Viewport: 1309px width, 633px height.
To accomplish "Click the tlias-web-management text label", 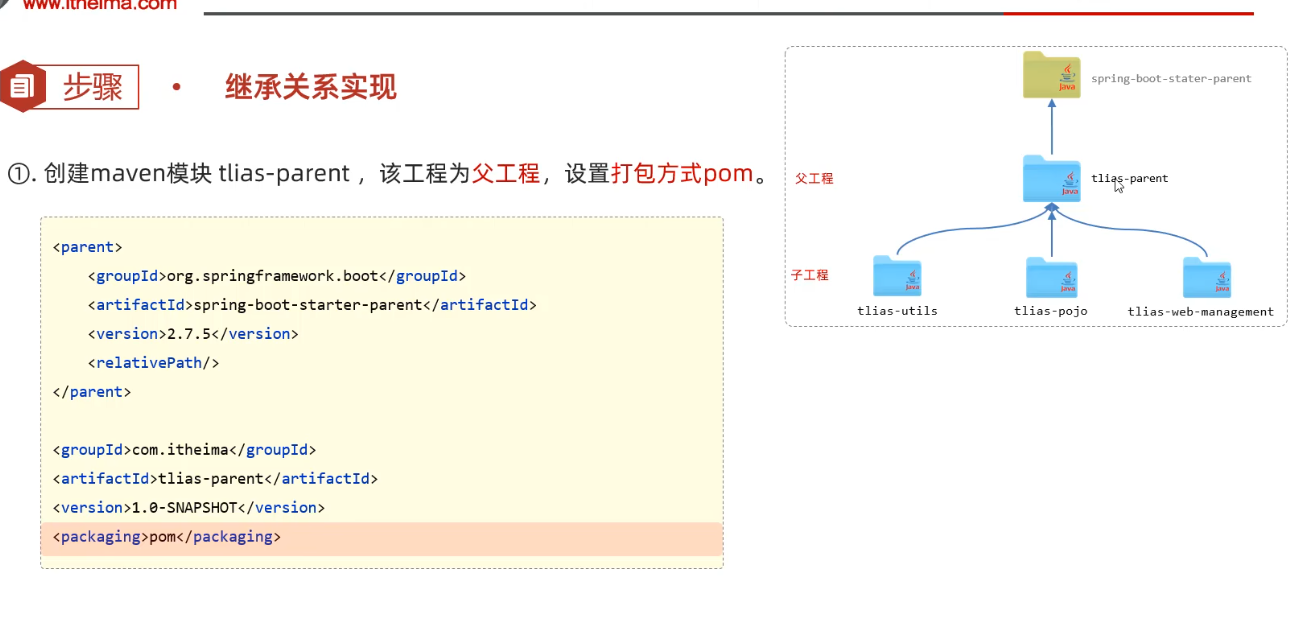I will tap(1200, 312).
